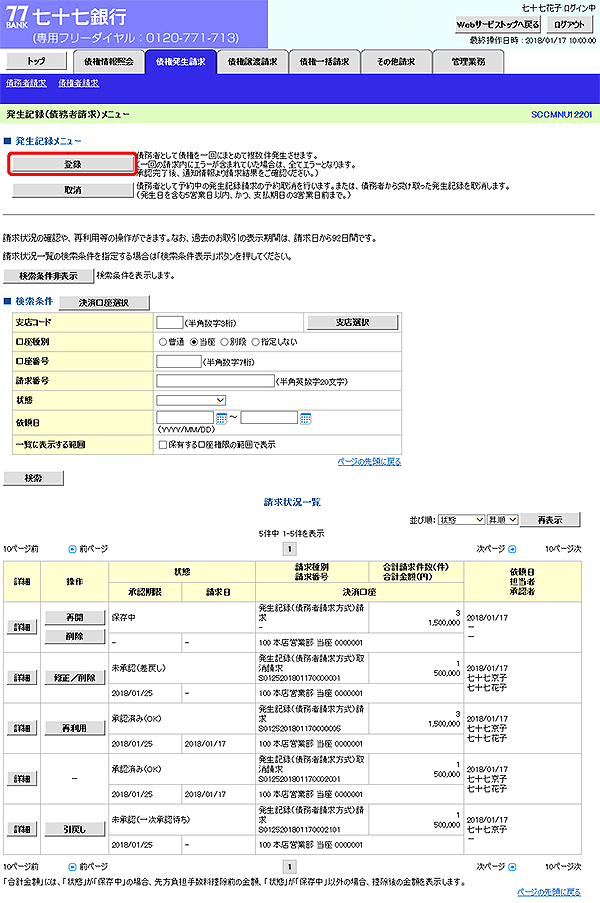Click request number S0125201801170002101
The image size is (600, 903).
299,829
